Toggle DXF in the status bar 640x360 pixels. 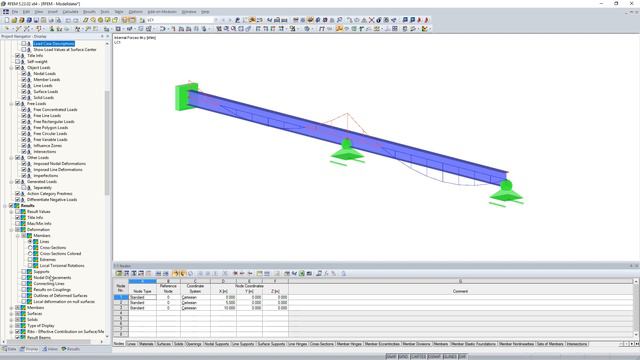462,357
